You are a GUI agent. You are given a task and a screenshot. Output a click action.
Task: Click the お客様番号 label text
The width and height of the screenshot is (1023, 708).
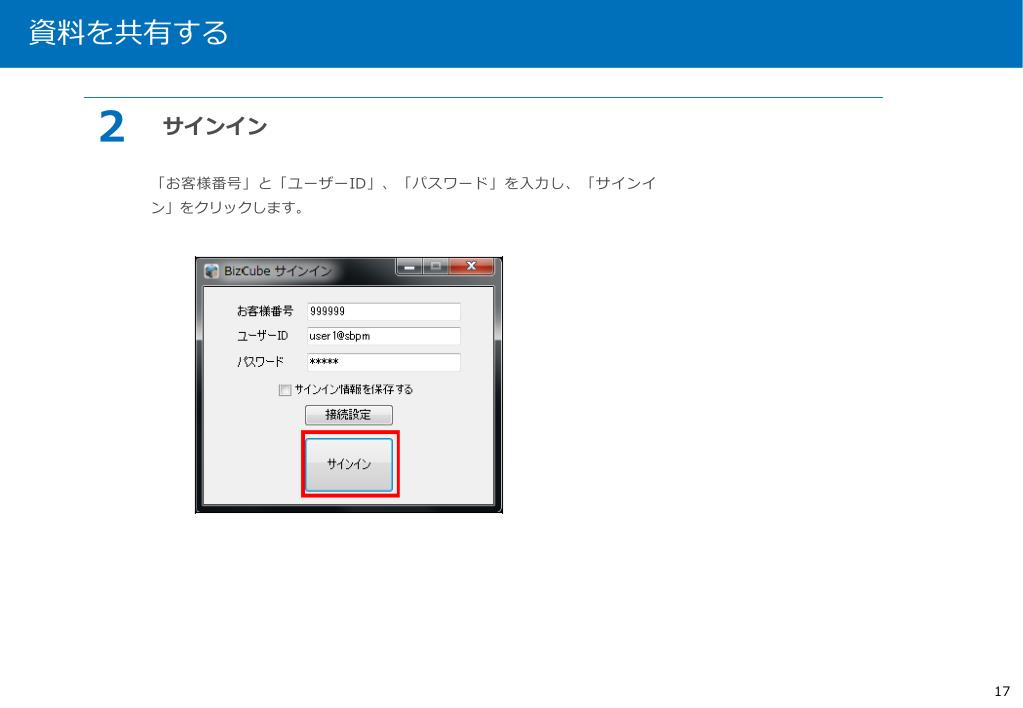(265, 311)
